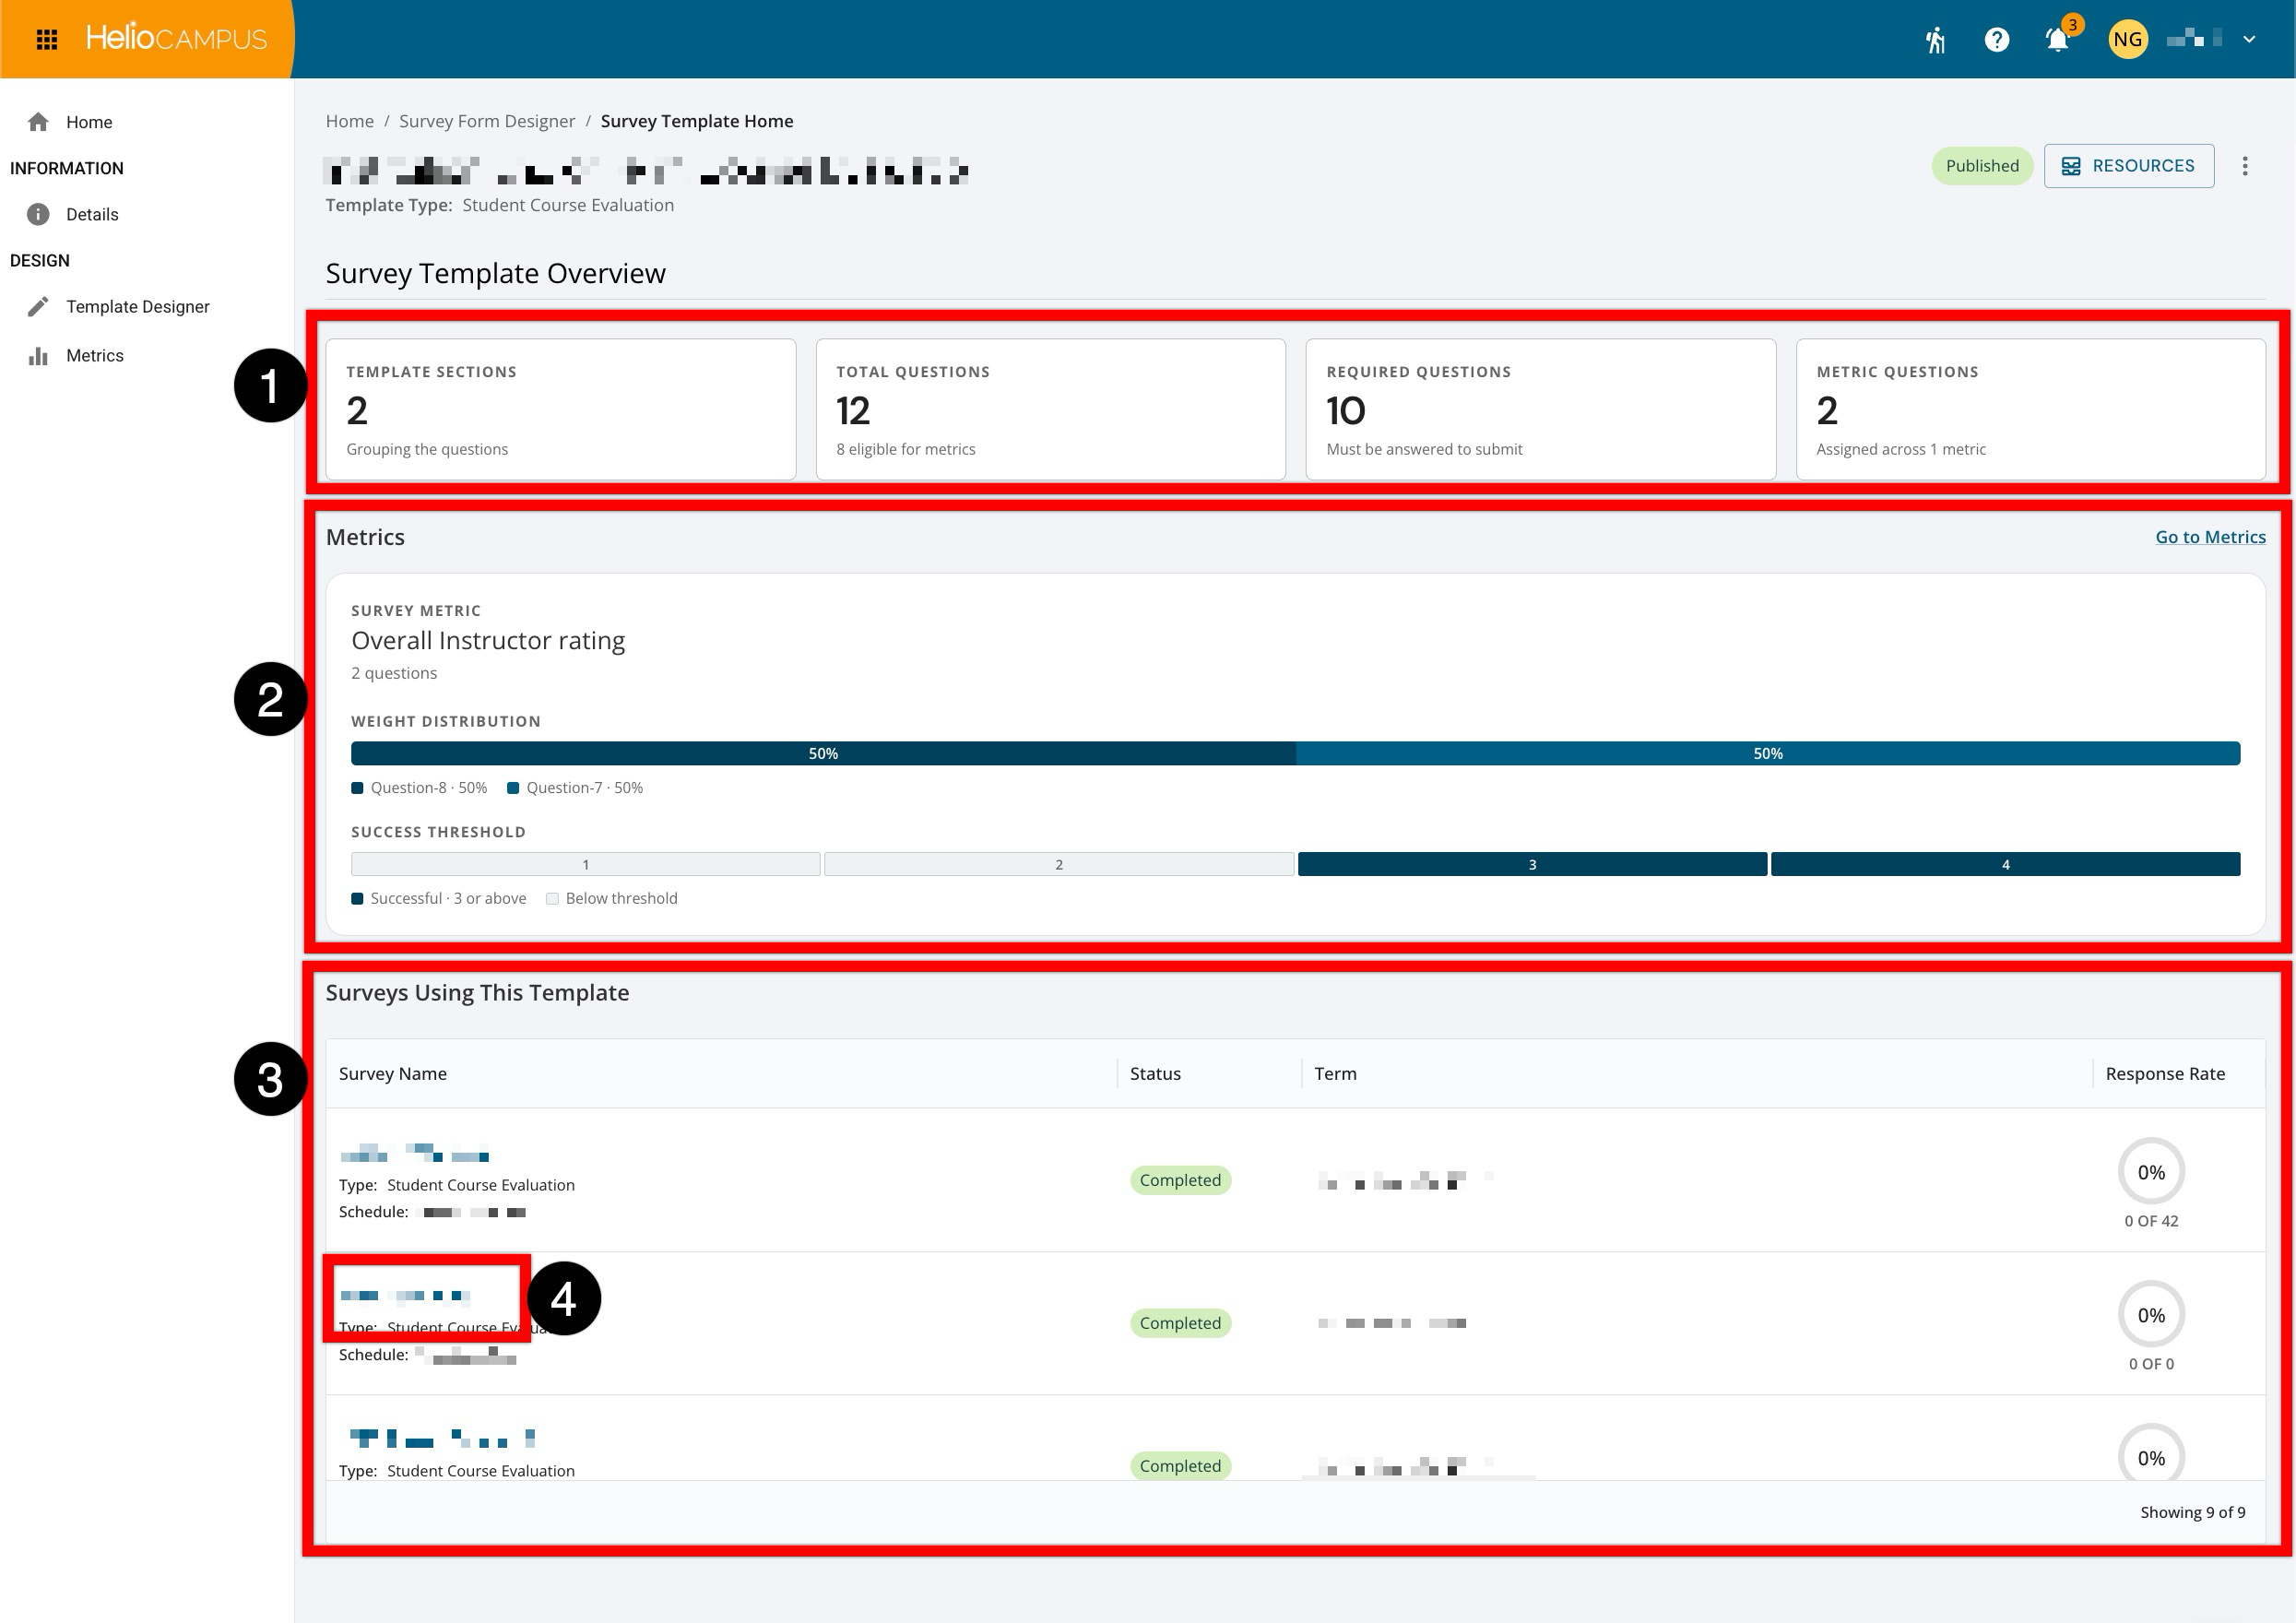Click the Question-8 50% weight bar segment
This screenshot has height=1623, width=2296.
pos(823,753)
